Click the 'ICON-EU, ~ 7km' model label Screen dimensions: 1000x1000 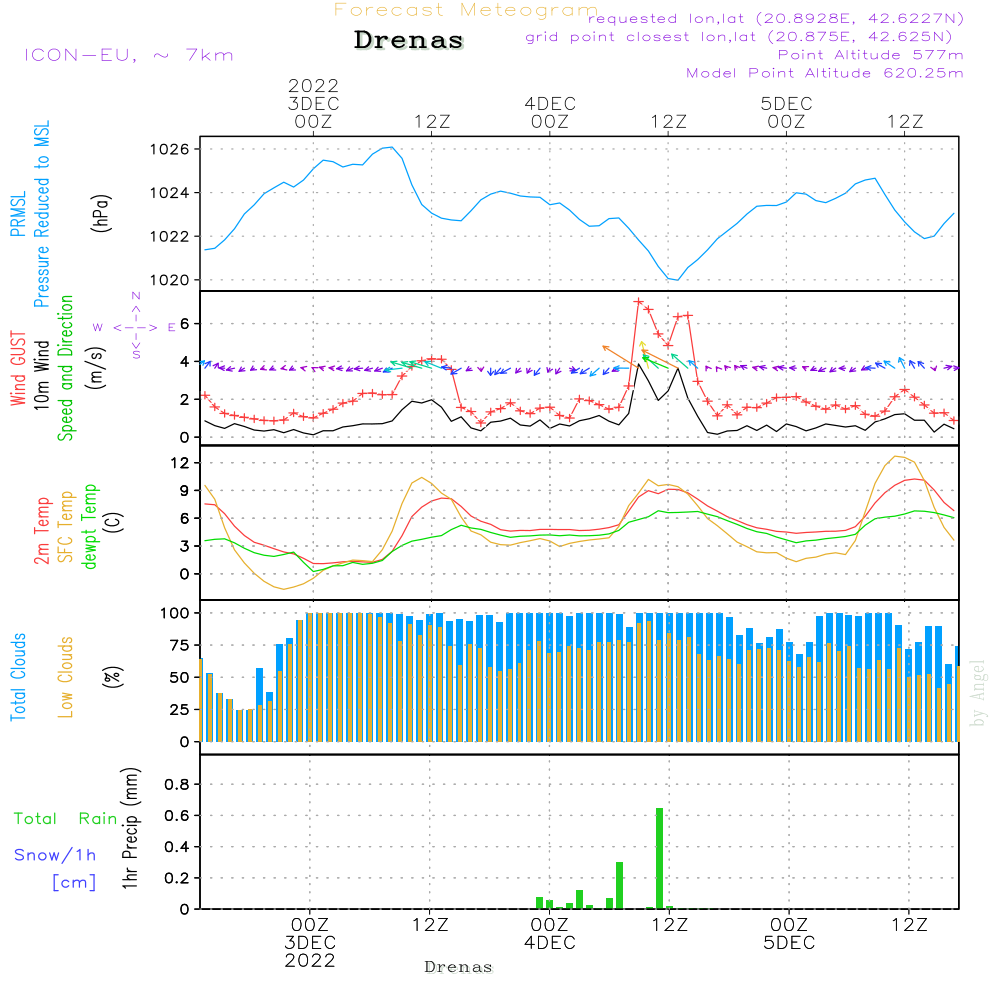(x=128, y=54)
